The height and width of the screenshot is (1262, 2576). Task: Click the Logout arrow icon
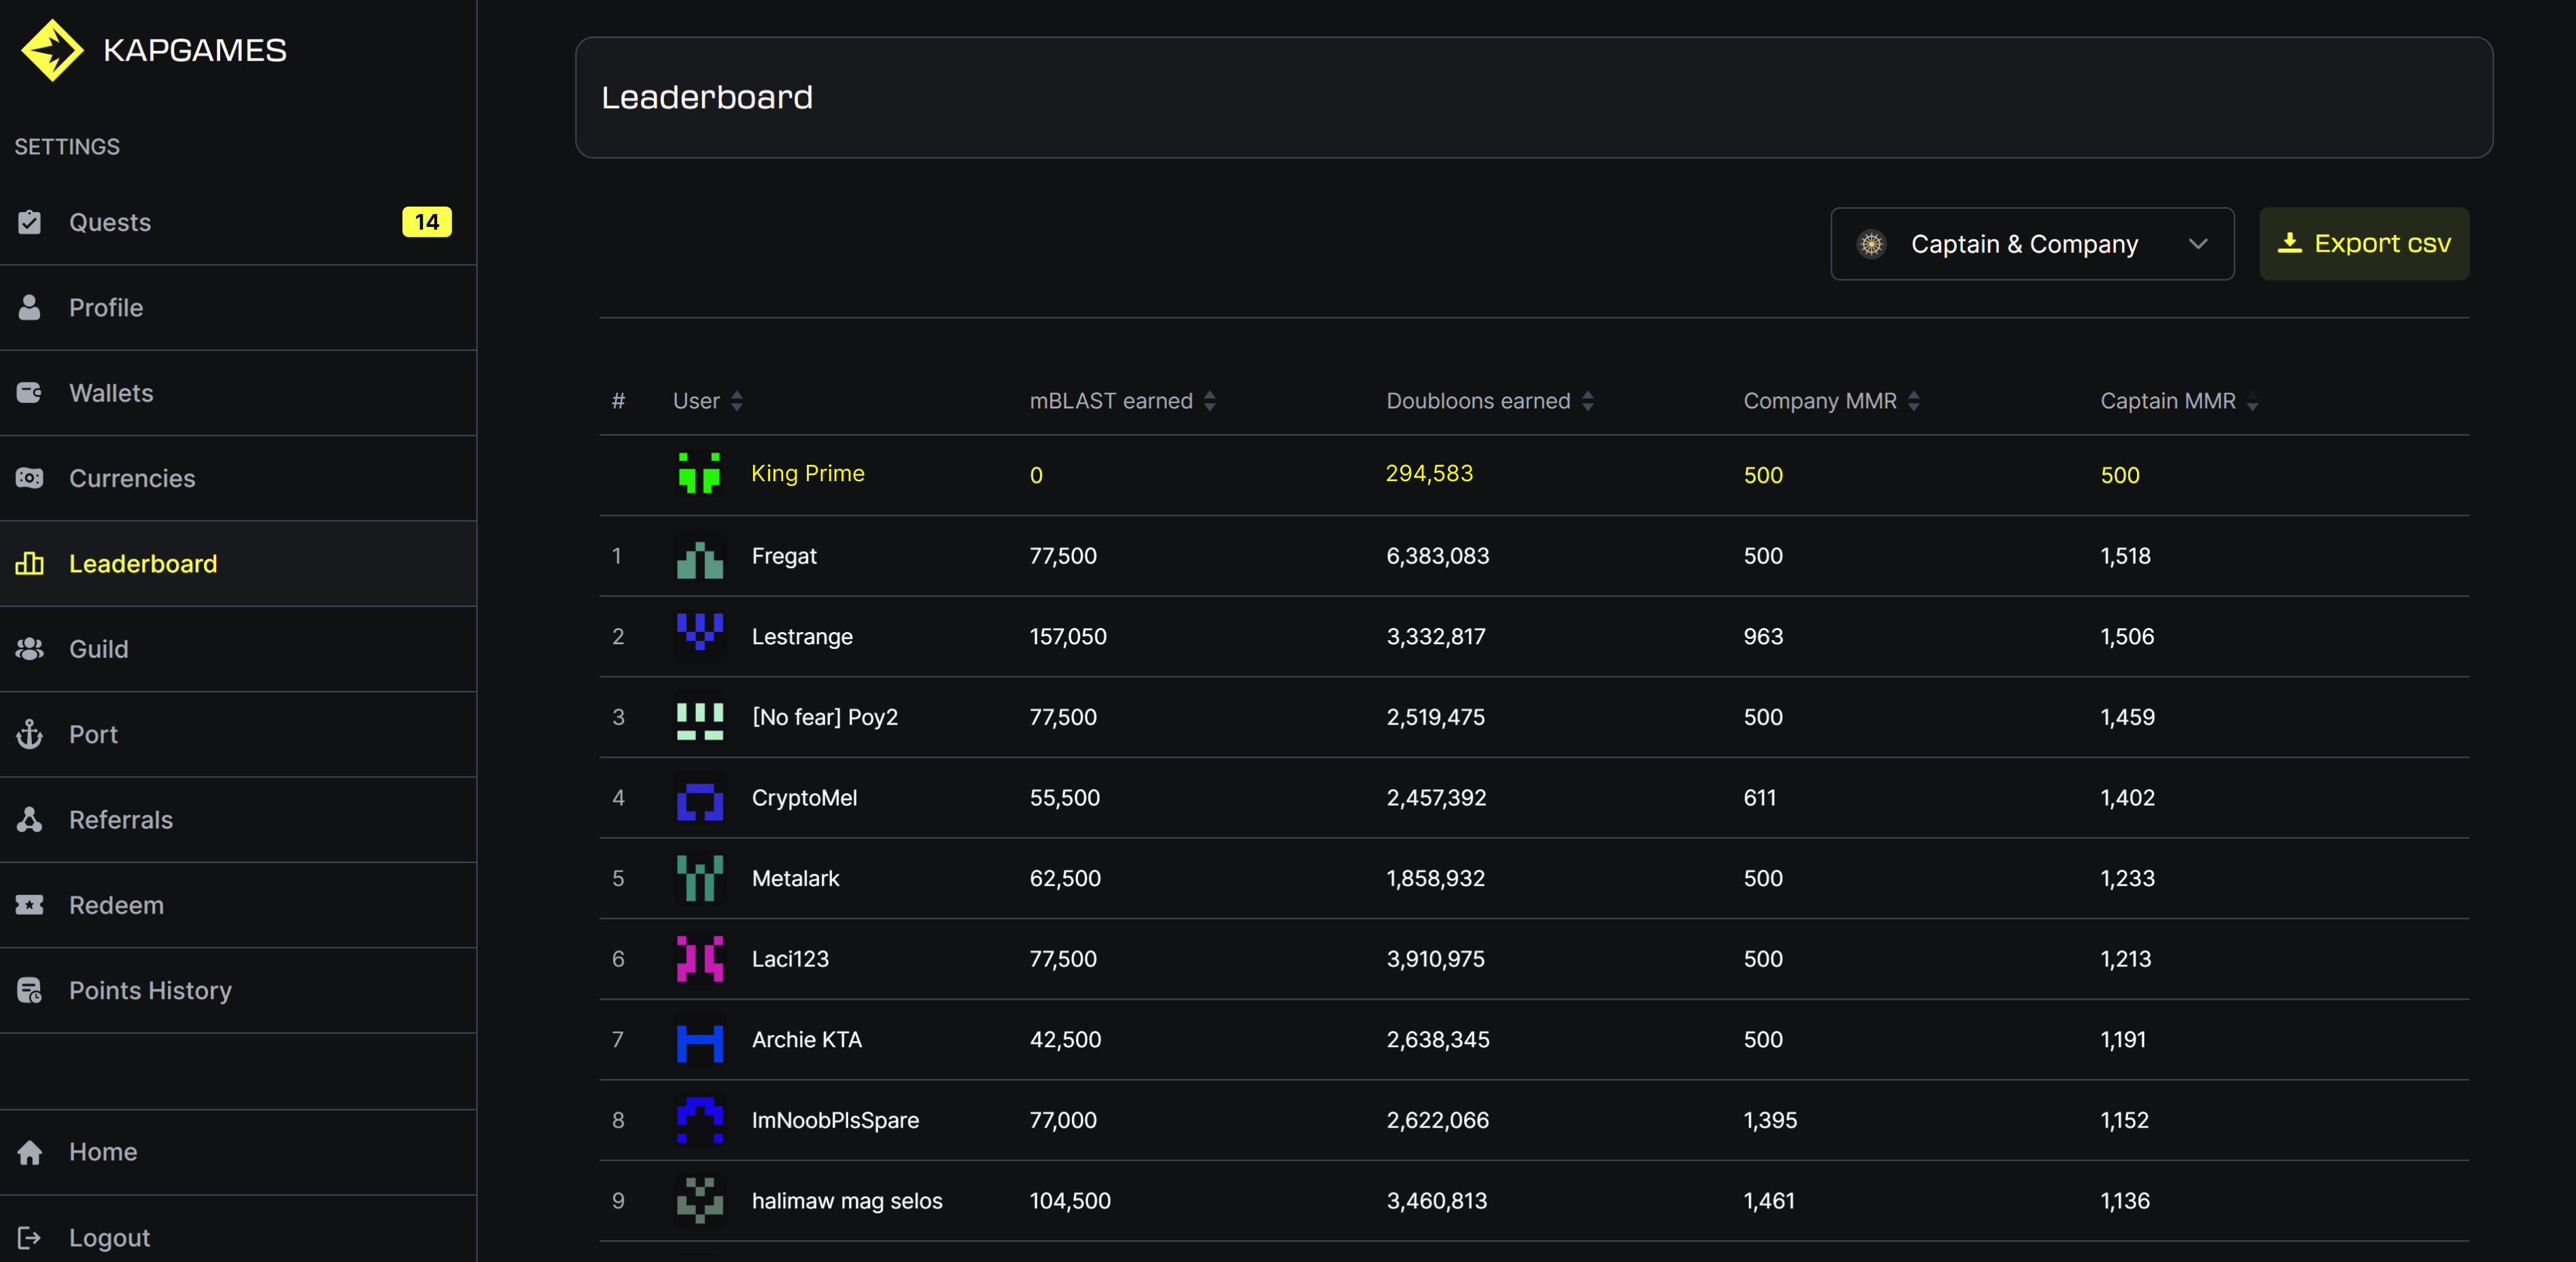click(30, 1237)
